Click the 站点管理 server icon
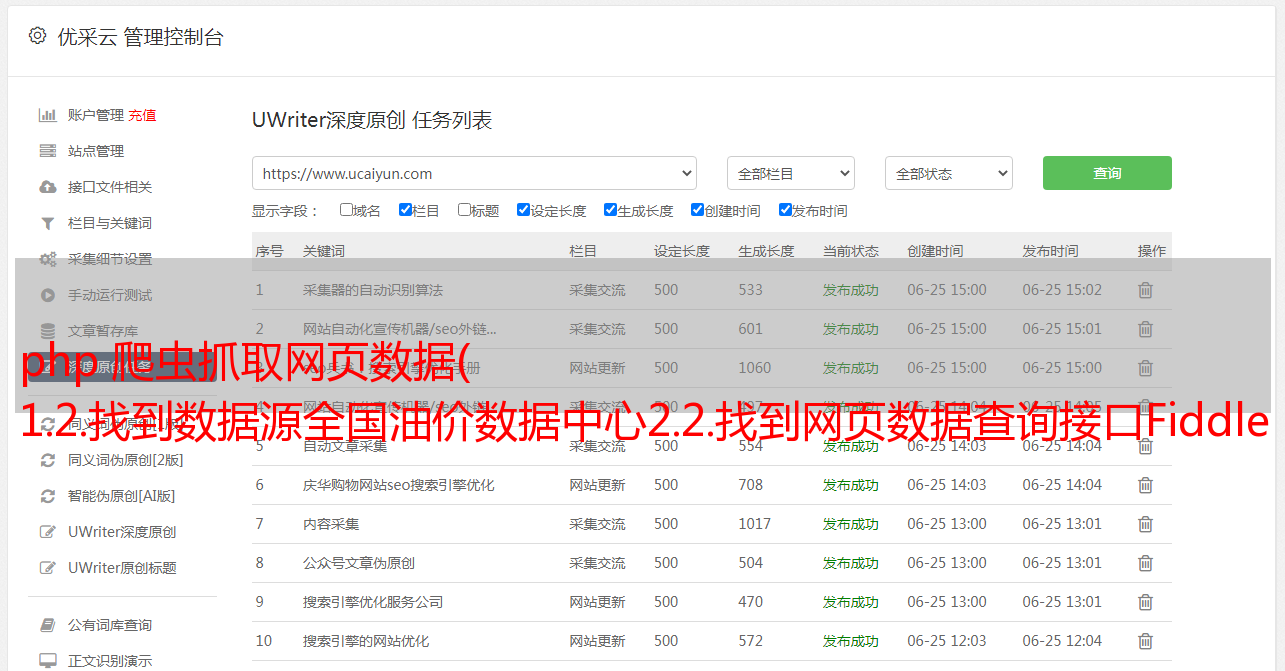The width and height of the screenshot is (1285, 671). [47, 151]
